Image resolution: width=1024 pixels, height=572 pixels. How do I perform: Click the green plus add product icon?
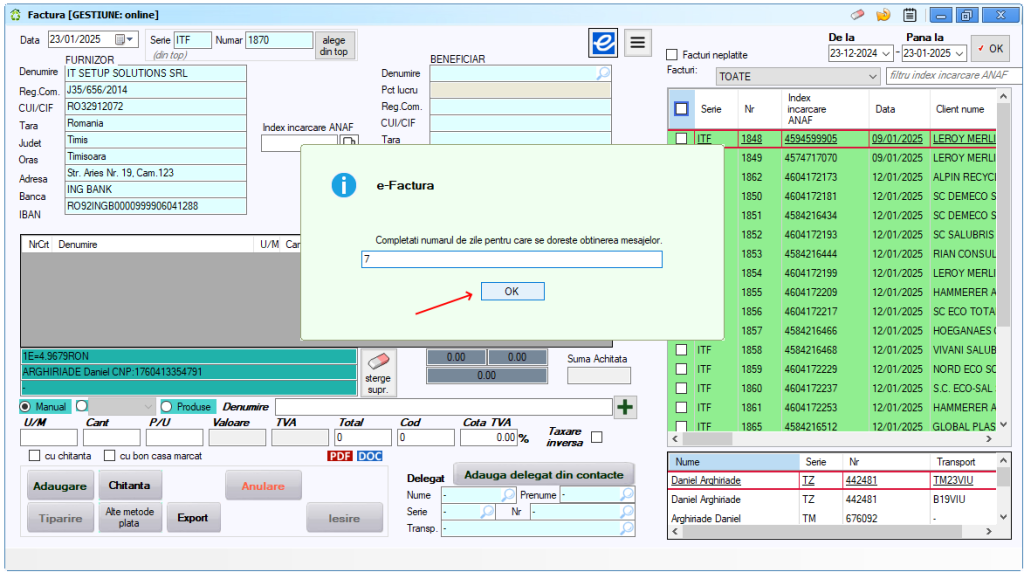625,407
